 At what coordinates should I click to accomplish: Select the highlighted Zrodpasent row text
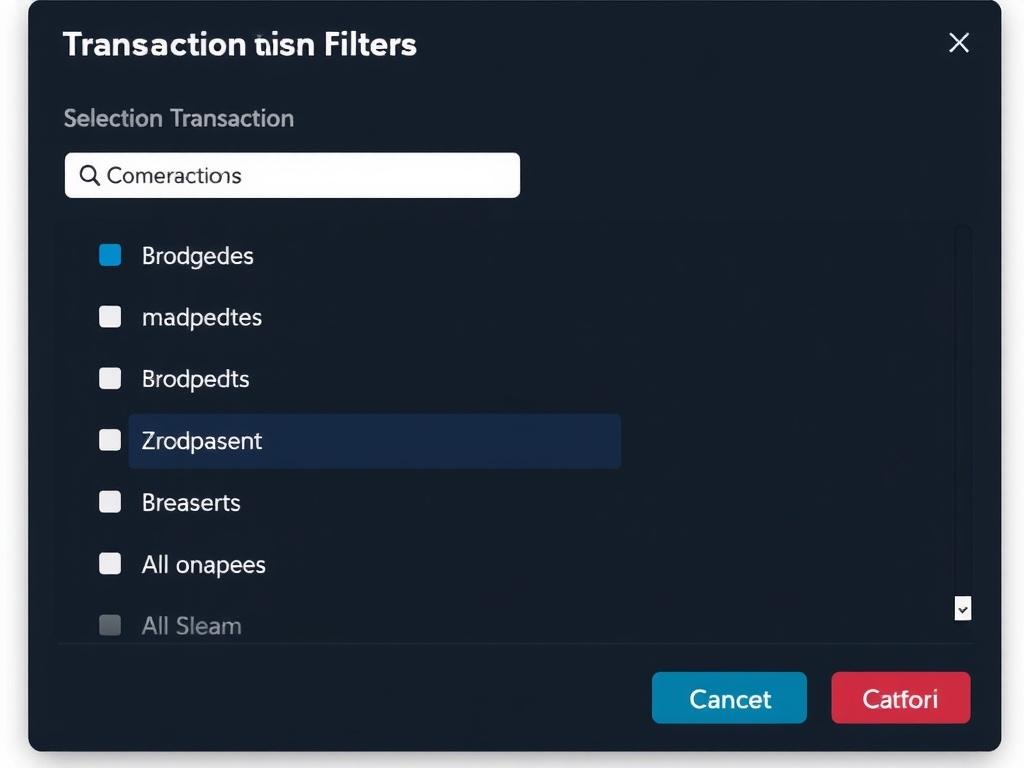tap(202, 441)
